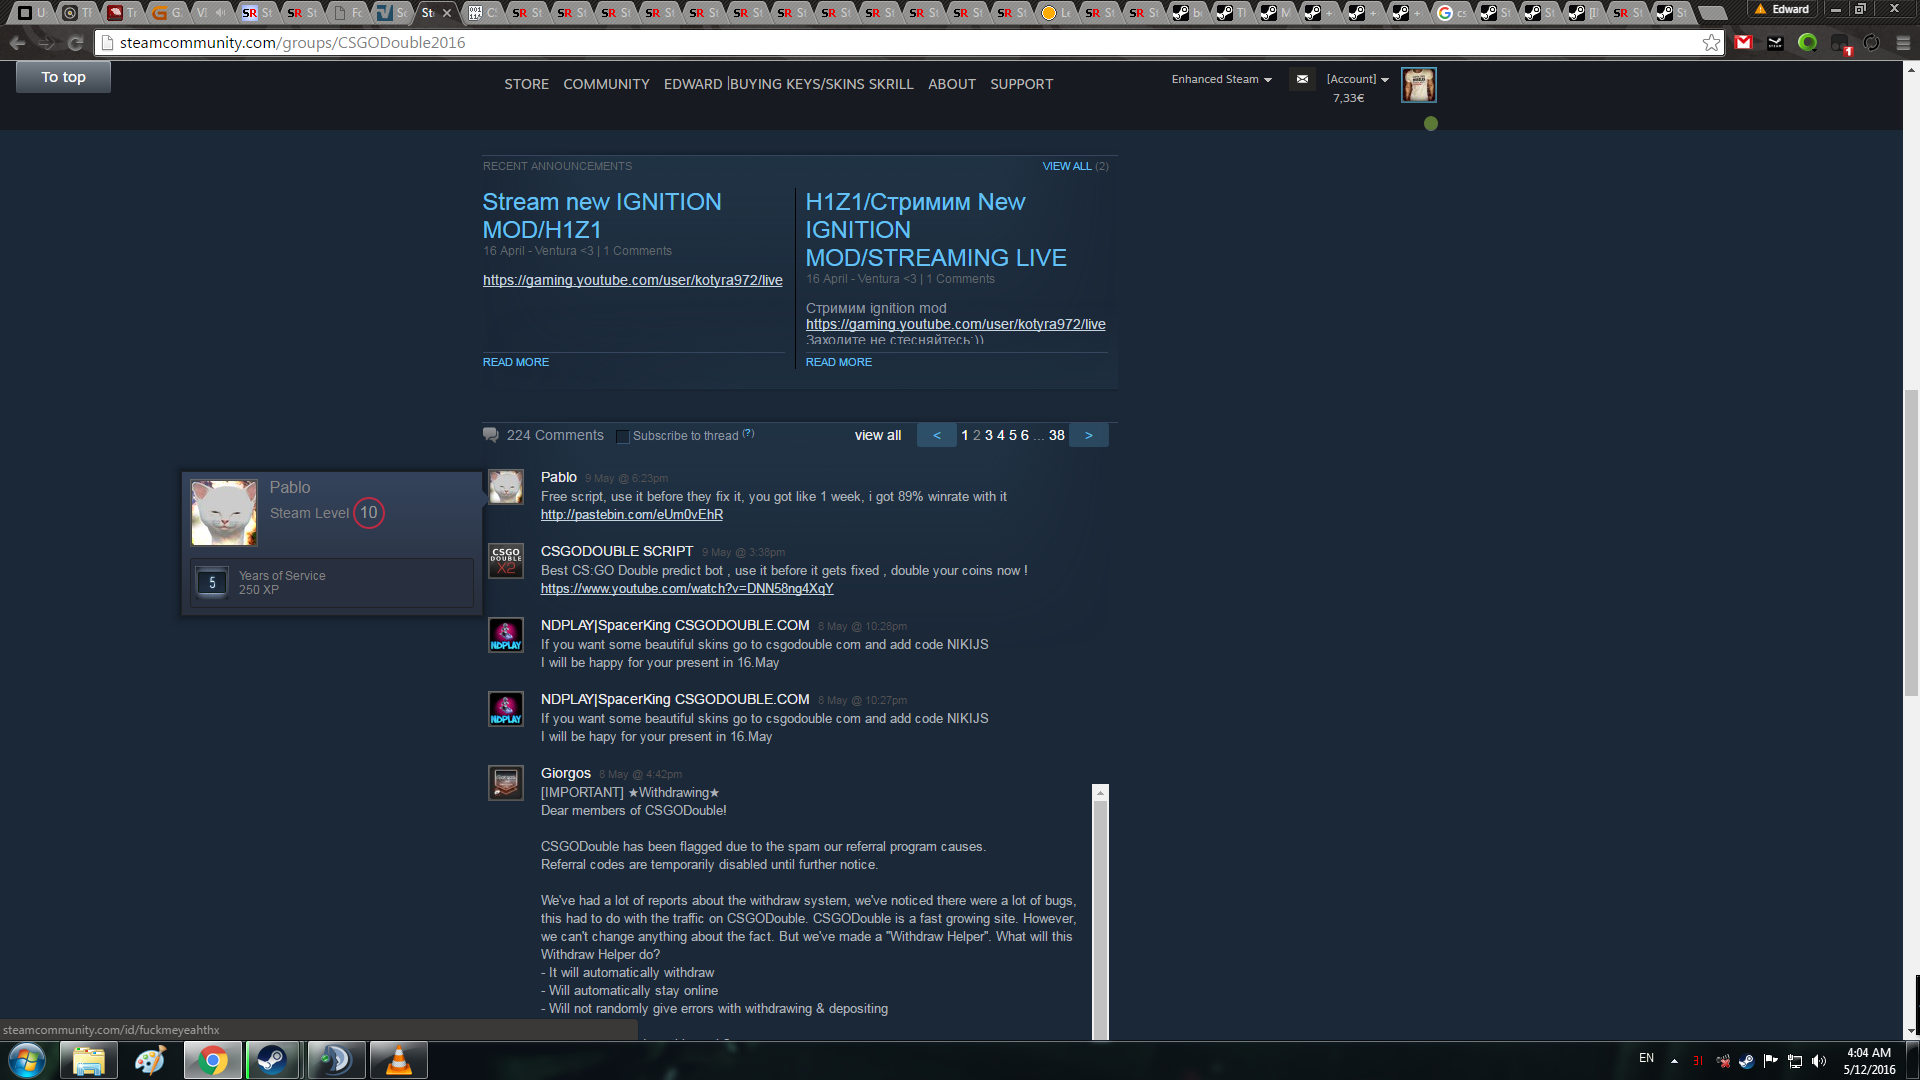1920x1080 pixels.
Task: Open the STORE menu item
Action: click(526, 84)
